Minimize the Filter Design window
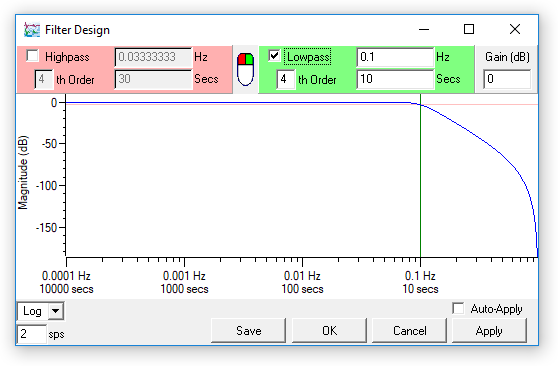 tap(423, 29)
